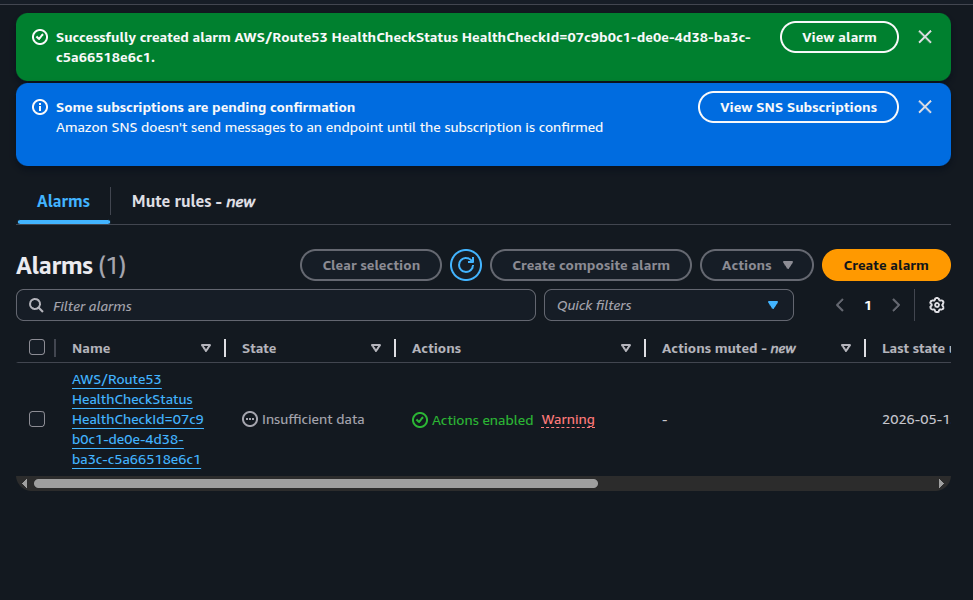Sort by Actions muted column arrow

[846, 348]
